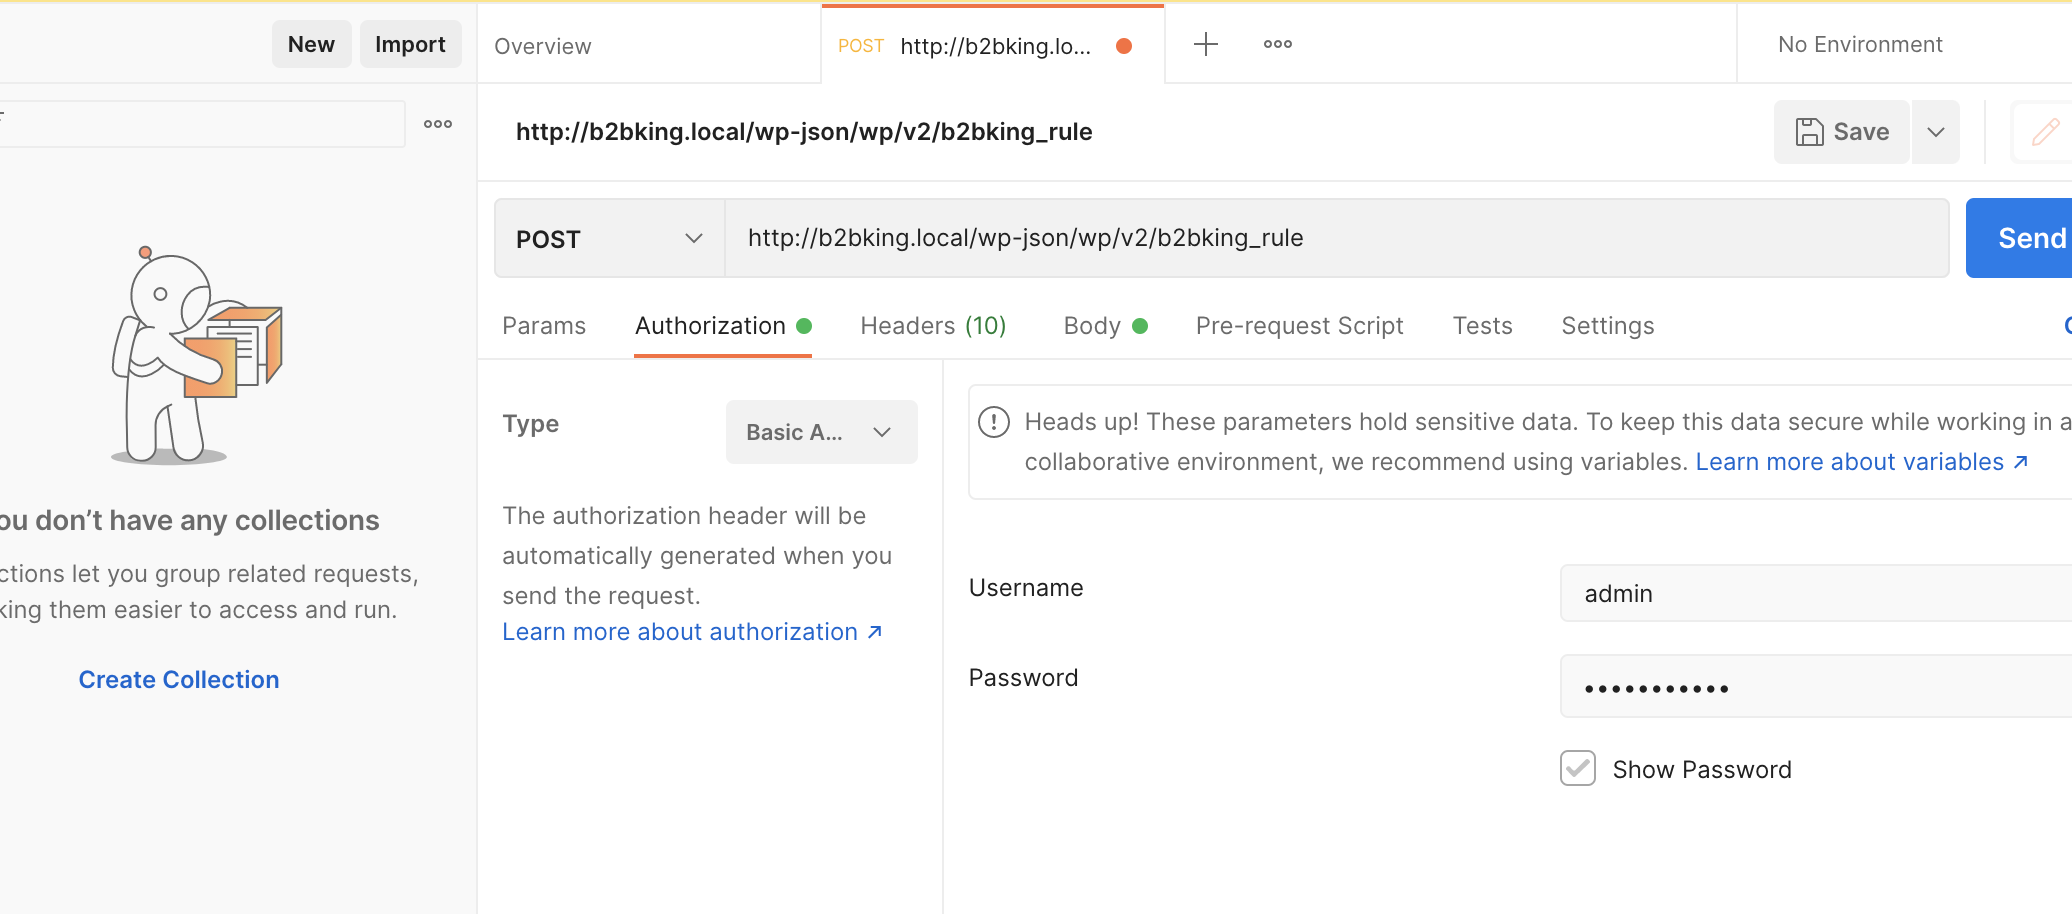
Task: Switch to the Body tab
Action: (x=1104, y=326)
